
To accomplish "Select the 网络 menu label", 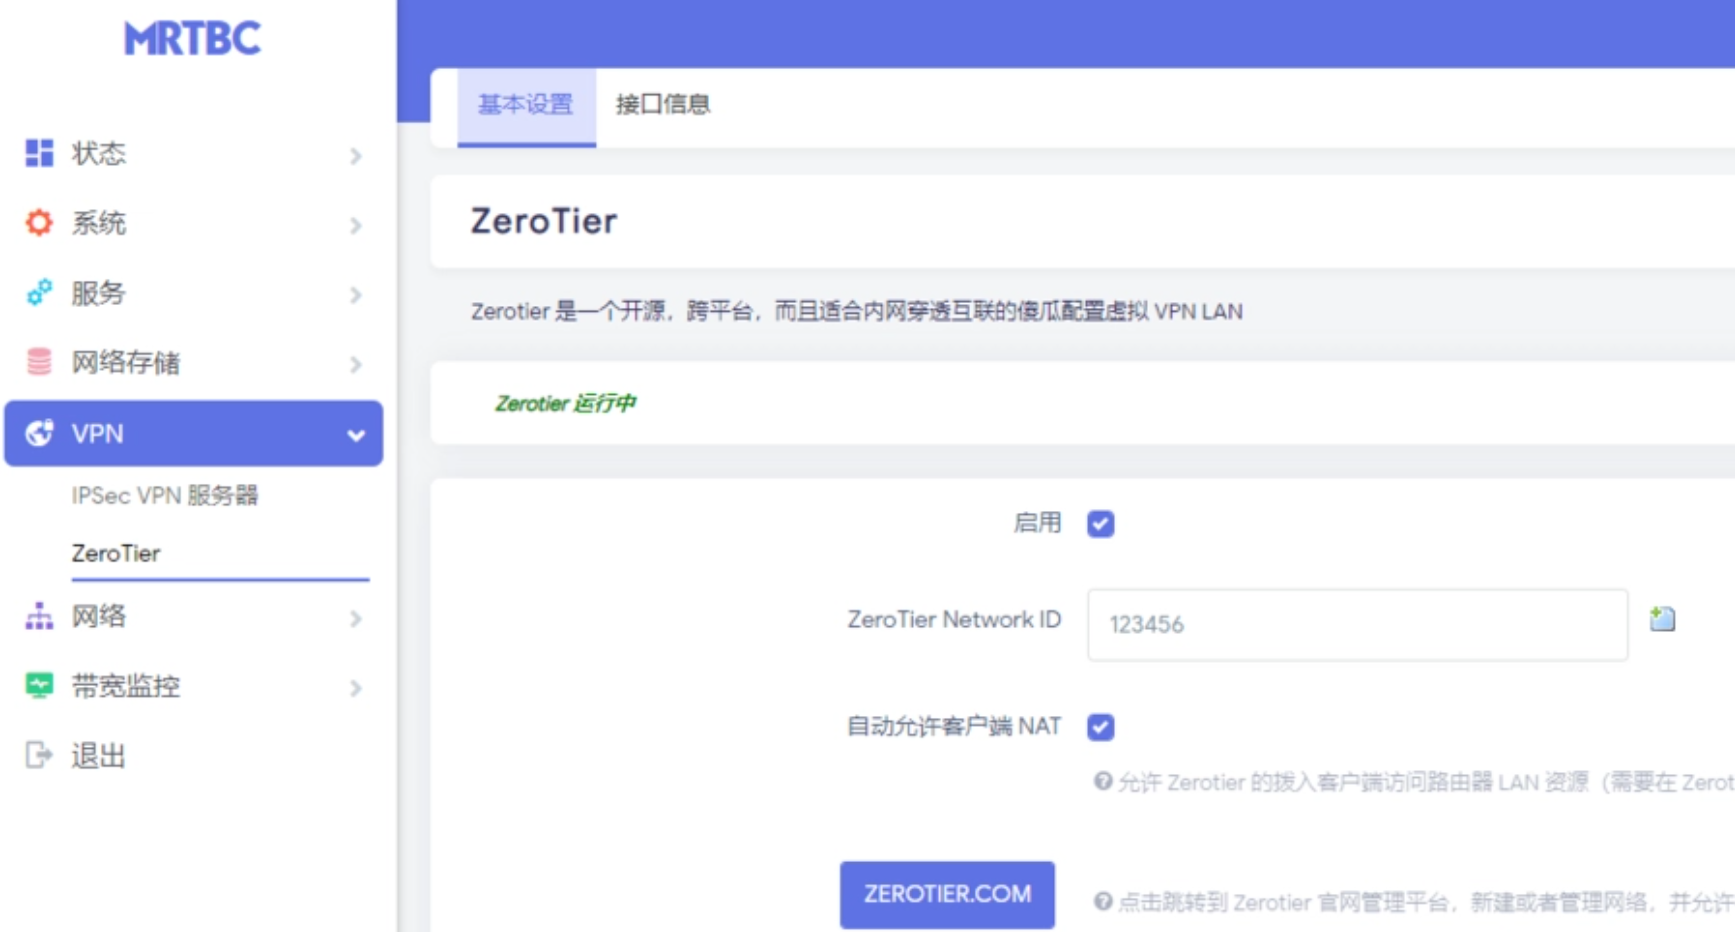I will 98,616.
